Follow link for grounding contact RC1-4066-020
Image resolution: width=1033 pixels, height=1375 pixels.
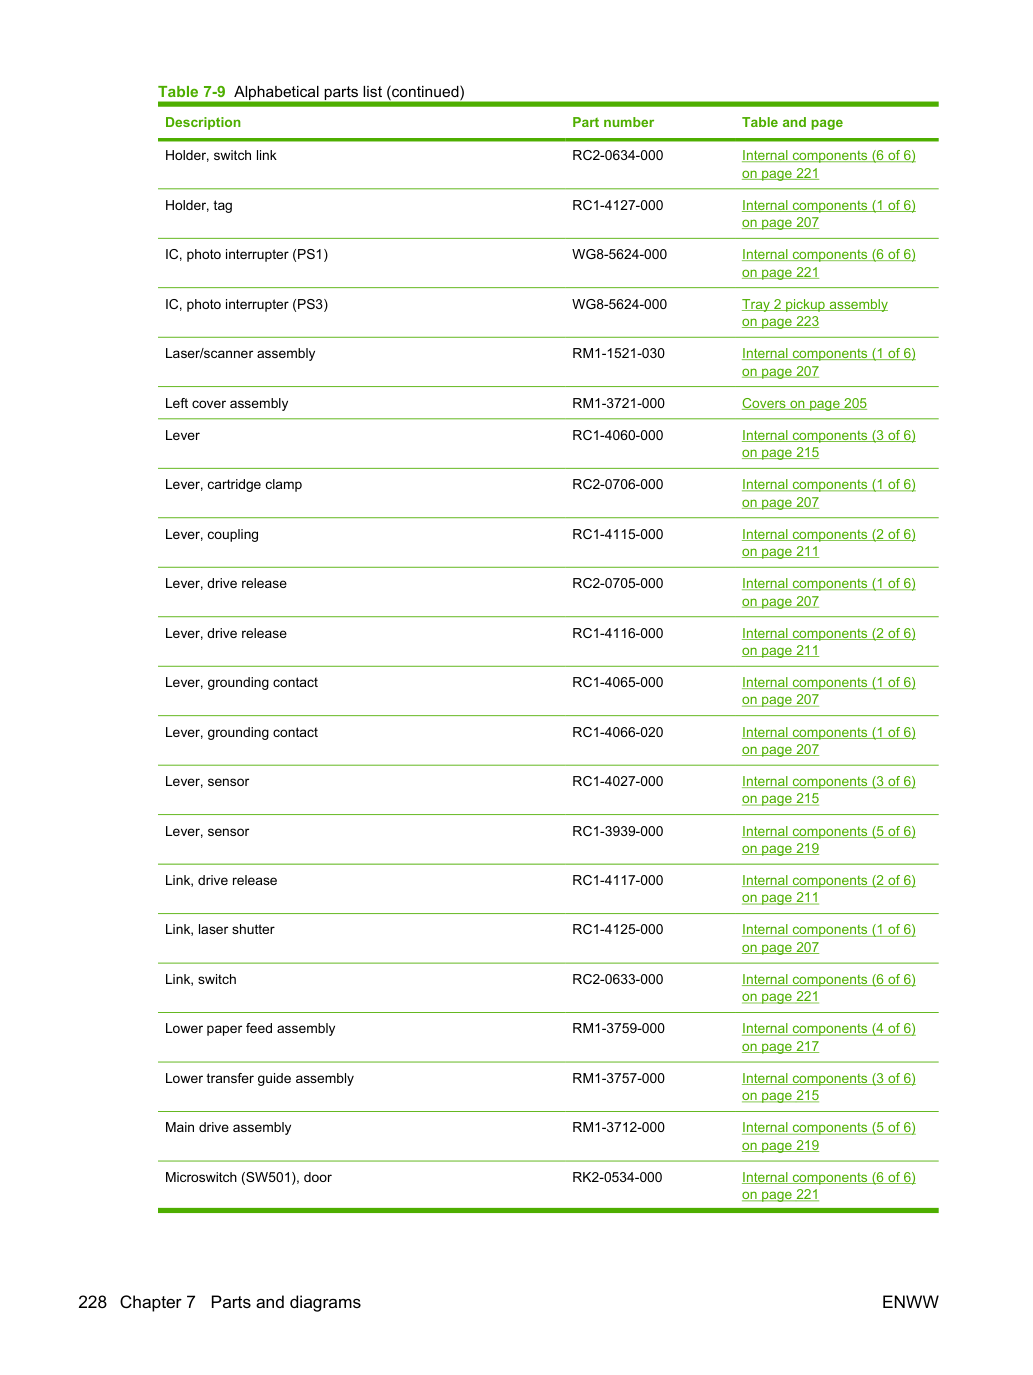click(828, 741)
